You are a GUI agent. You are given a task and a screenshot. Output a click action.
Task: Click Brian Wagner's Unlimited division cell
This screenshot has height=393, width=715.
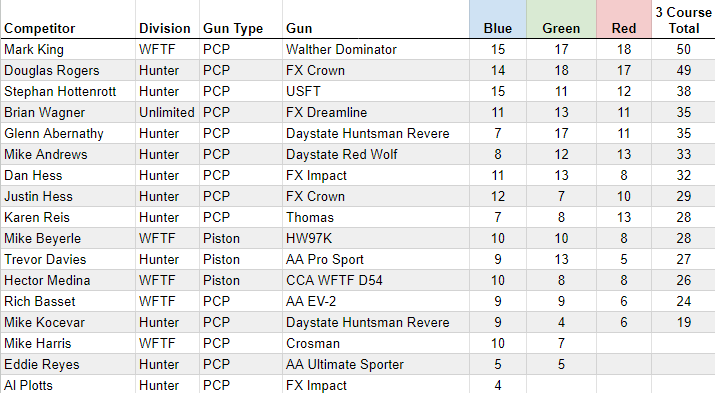(x=167, y=112)
